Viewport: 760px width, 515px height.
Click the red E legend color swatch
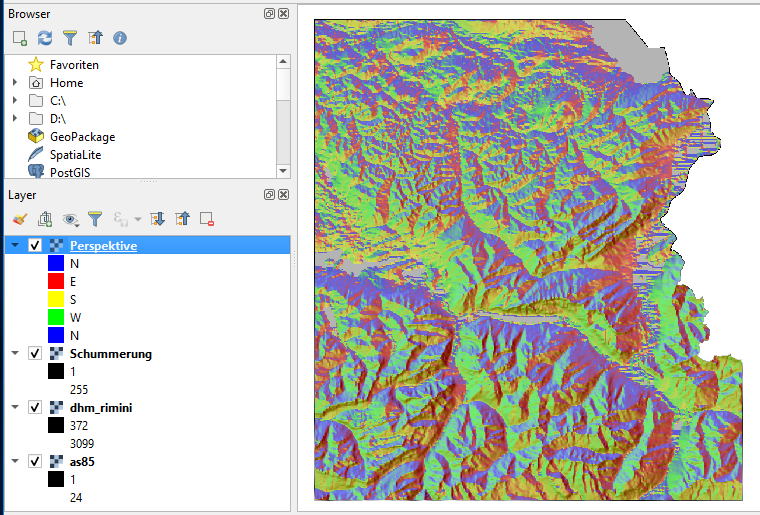point(56,282)
